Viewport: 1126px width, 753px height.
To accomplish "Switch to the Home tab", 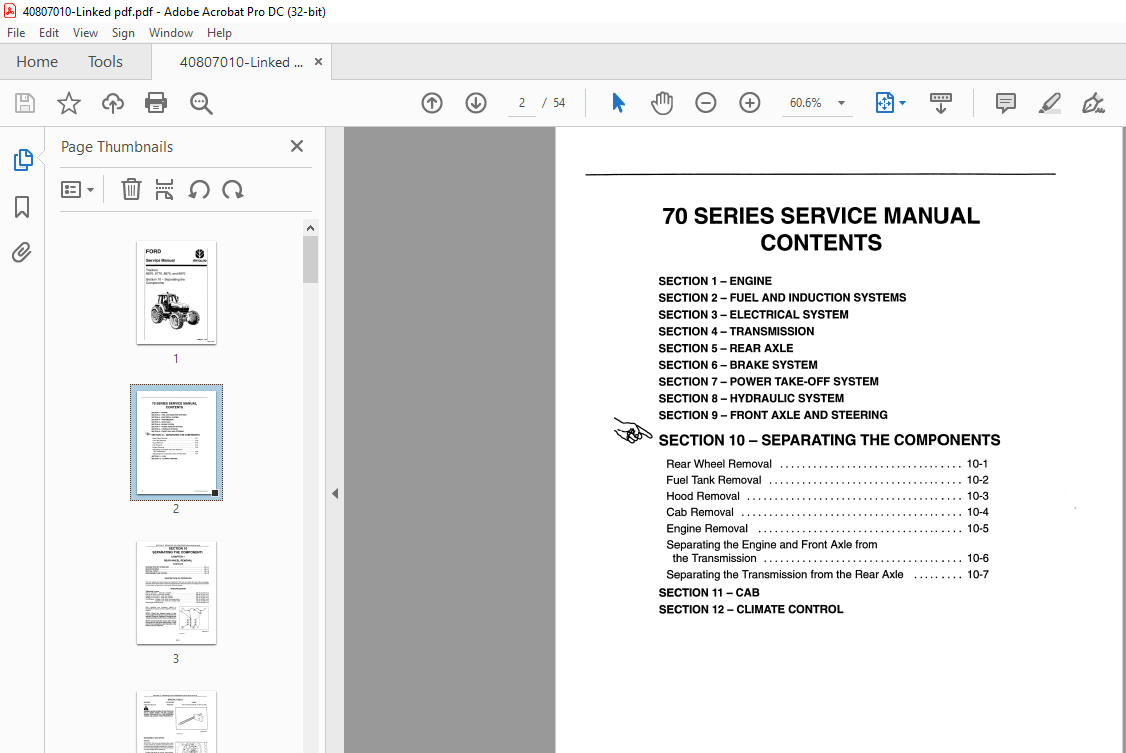I will click(37, 62).
